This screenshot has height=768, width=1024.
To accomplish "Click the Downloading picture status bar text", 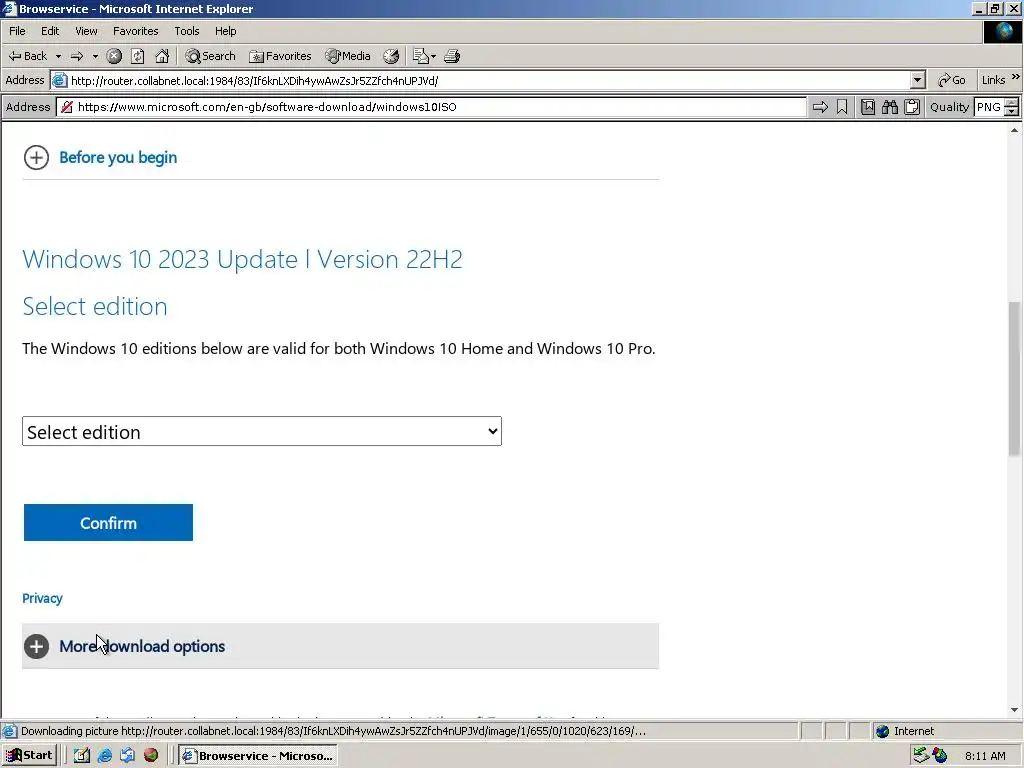I will pos(333,731).
